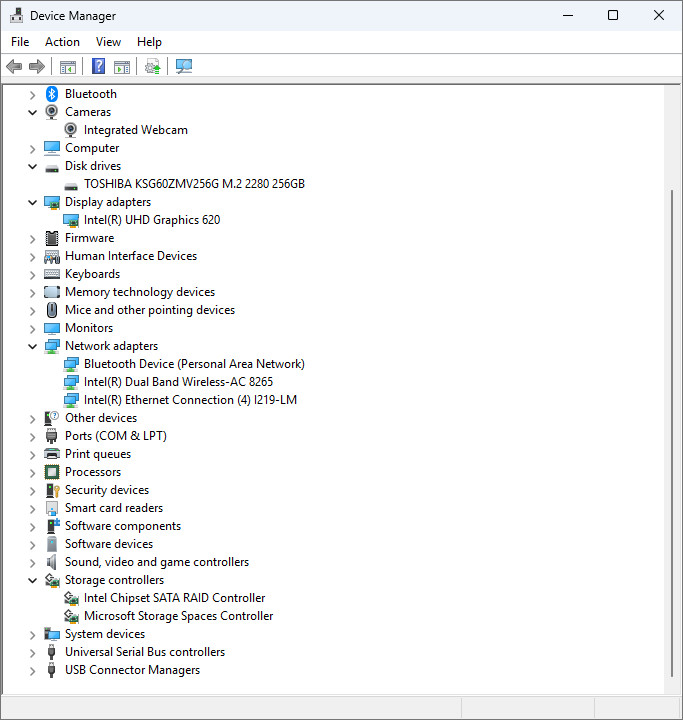This screenshot has width=683, height=720.
Task: Click the Bluetooth category icon
Action: pos(52,94)
